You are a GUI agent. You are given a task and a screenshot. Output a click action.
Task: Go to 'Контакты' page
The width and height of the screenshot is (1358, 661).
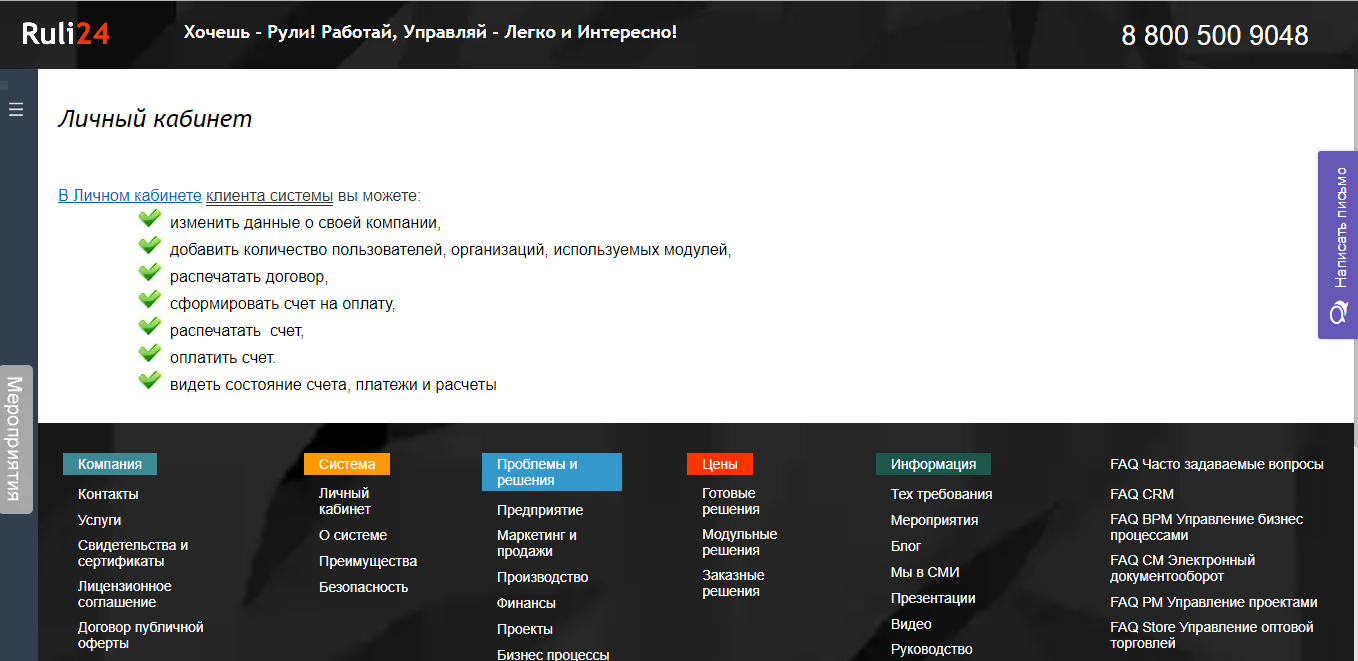(108, 494)
